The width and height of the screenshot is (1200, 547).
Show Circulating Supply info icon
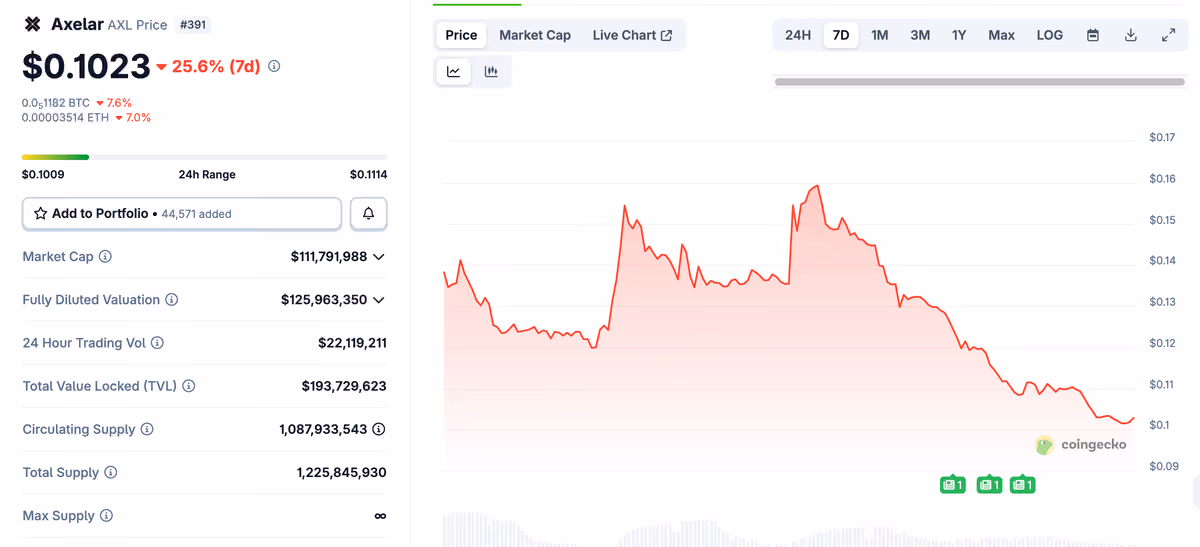tap(147, 429)
